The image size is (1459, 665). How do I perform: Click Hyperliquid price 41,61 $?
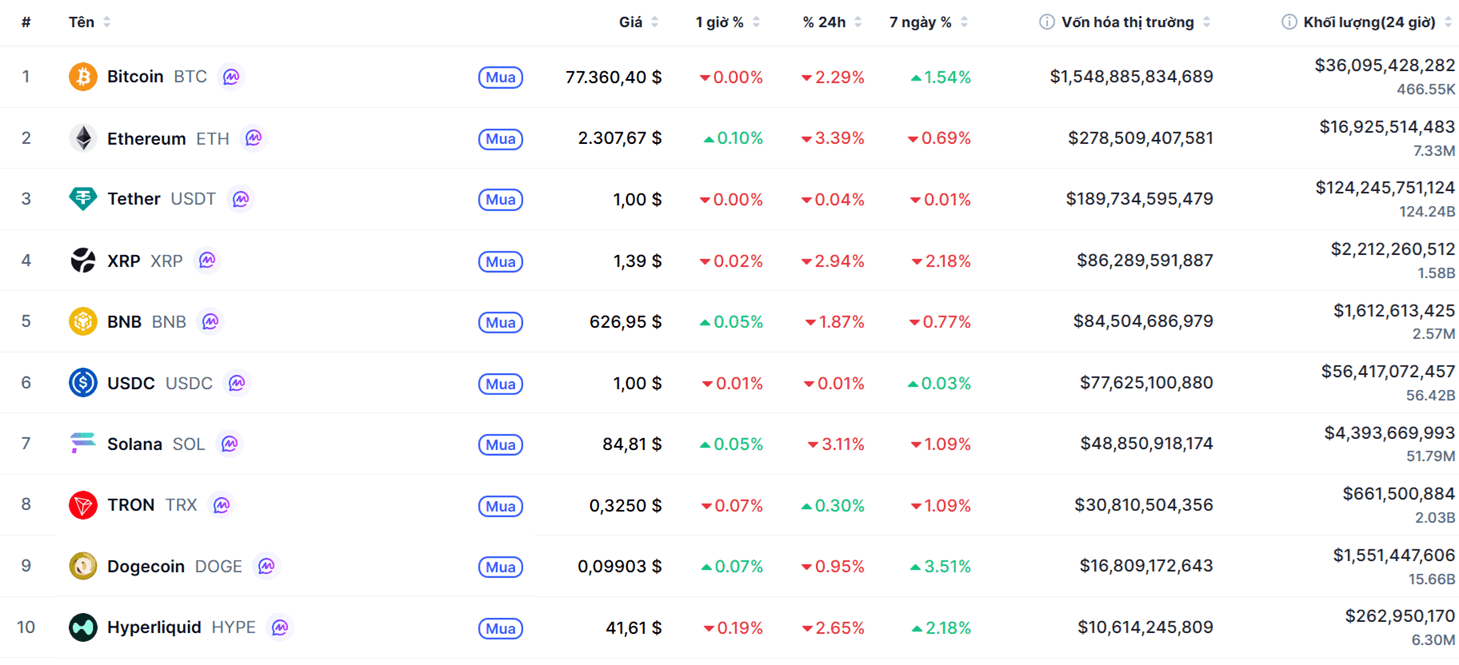pos(634,628)
